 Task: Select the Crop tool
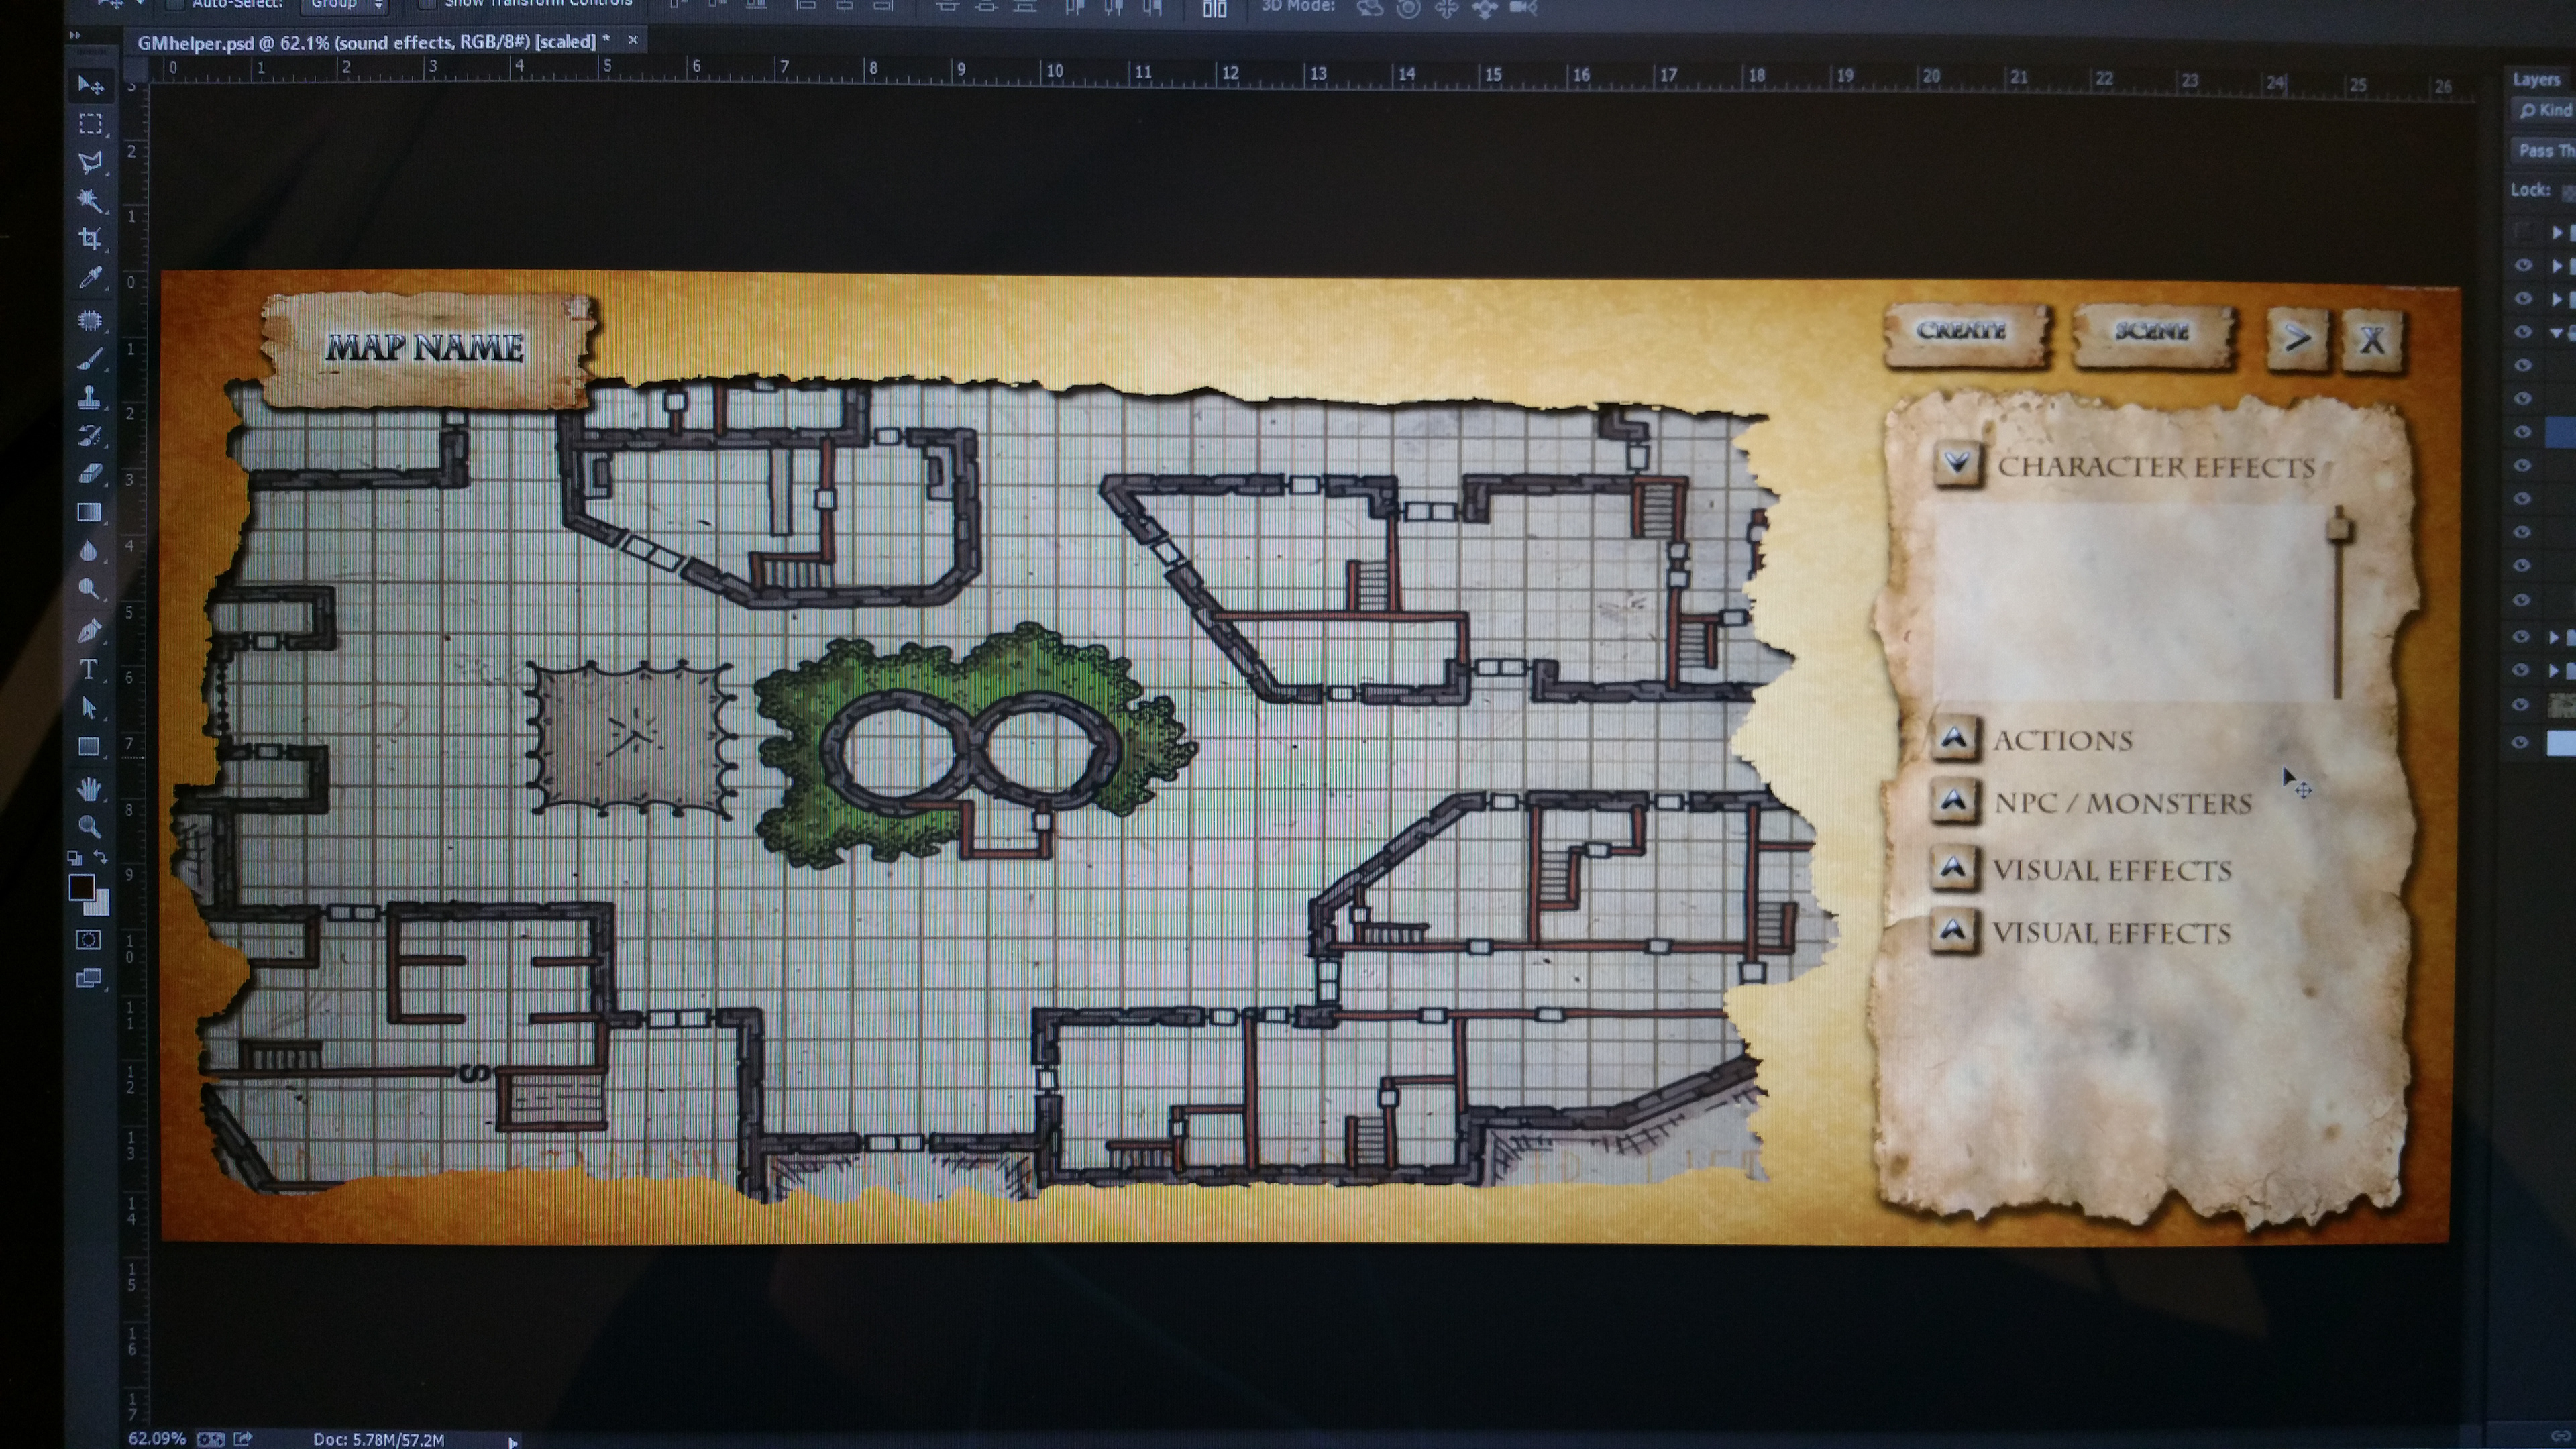(x=90, y=238)
